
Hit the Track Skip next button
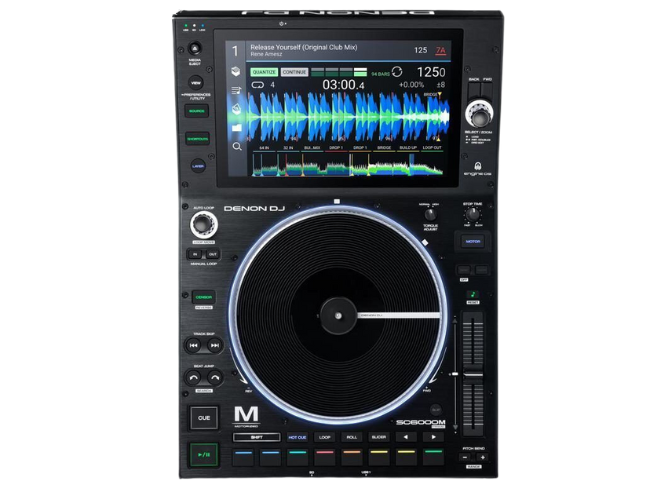click(x=214, y=345)
